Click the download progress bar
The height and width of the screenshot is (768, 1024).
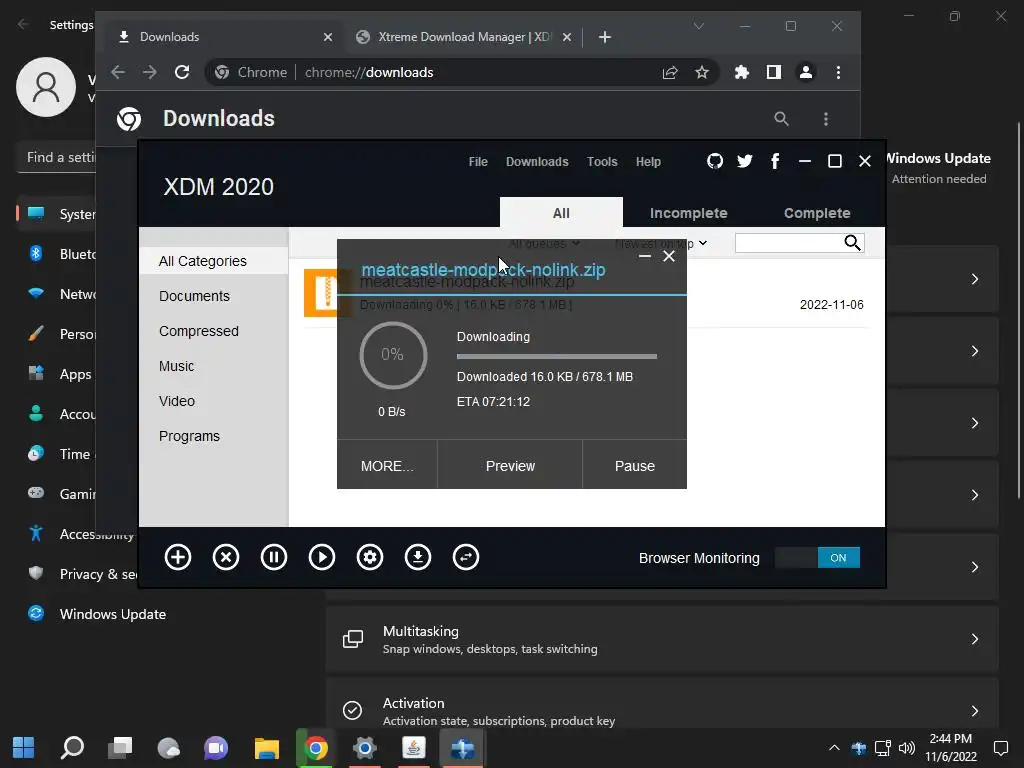(x=556, y=357)
